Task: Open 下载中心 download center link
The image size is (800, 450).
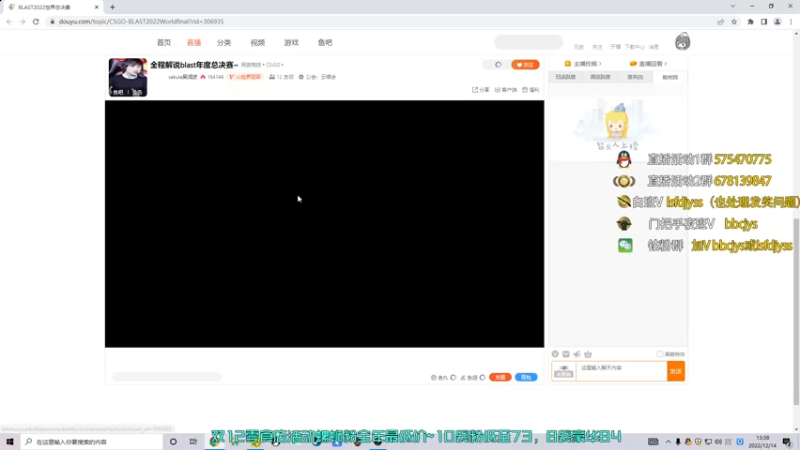Action: (x=635, y=46)
